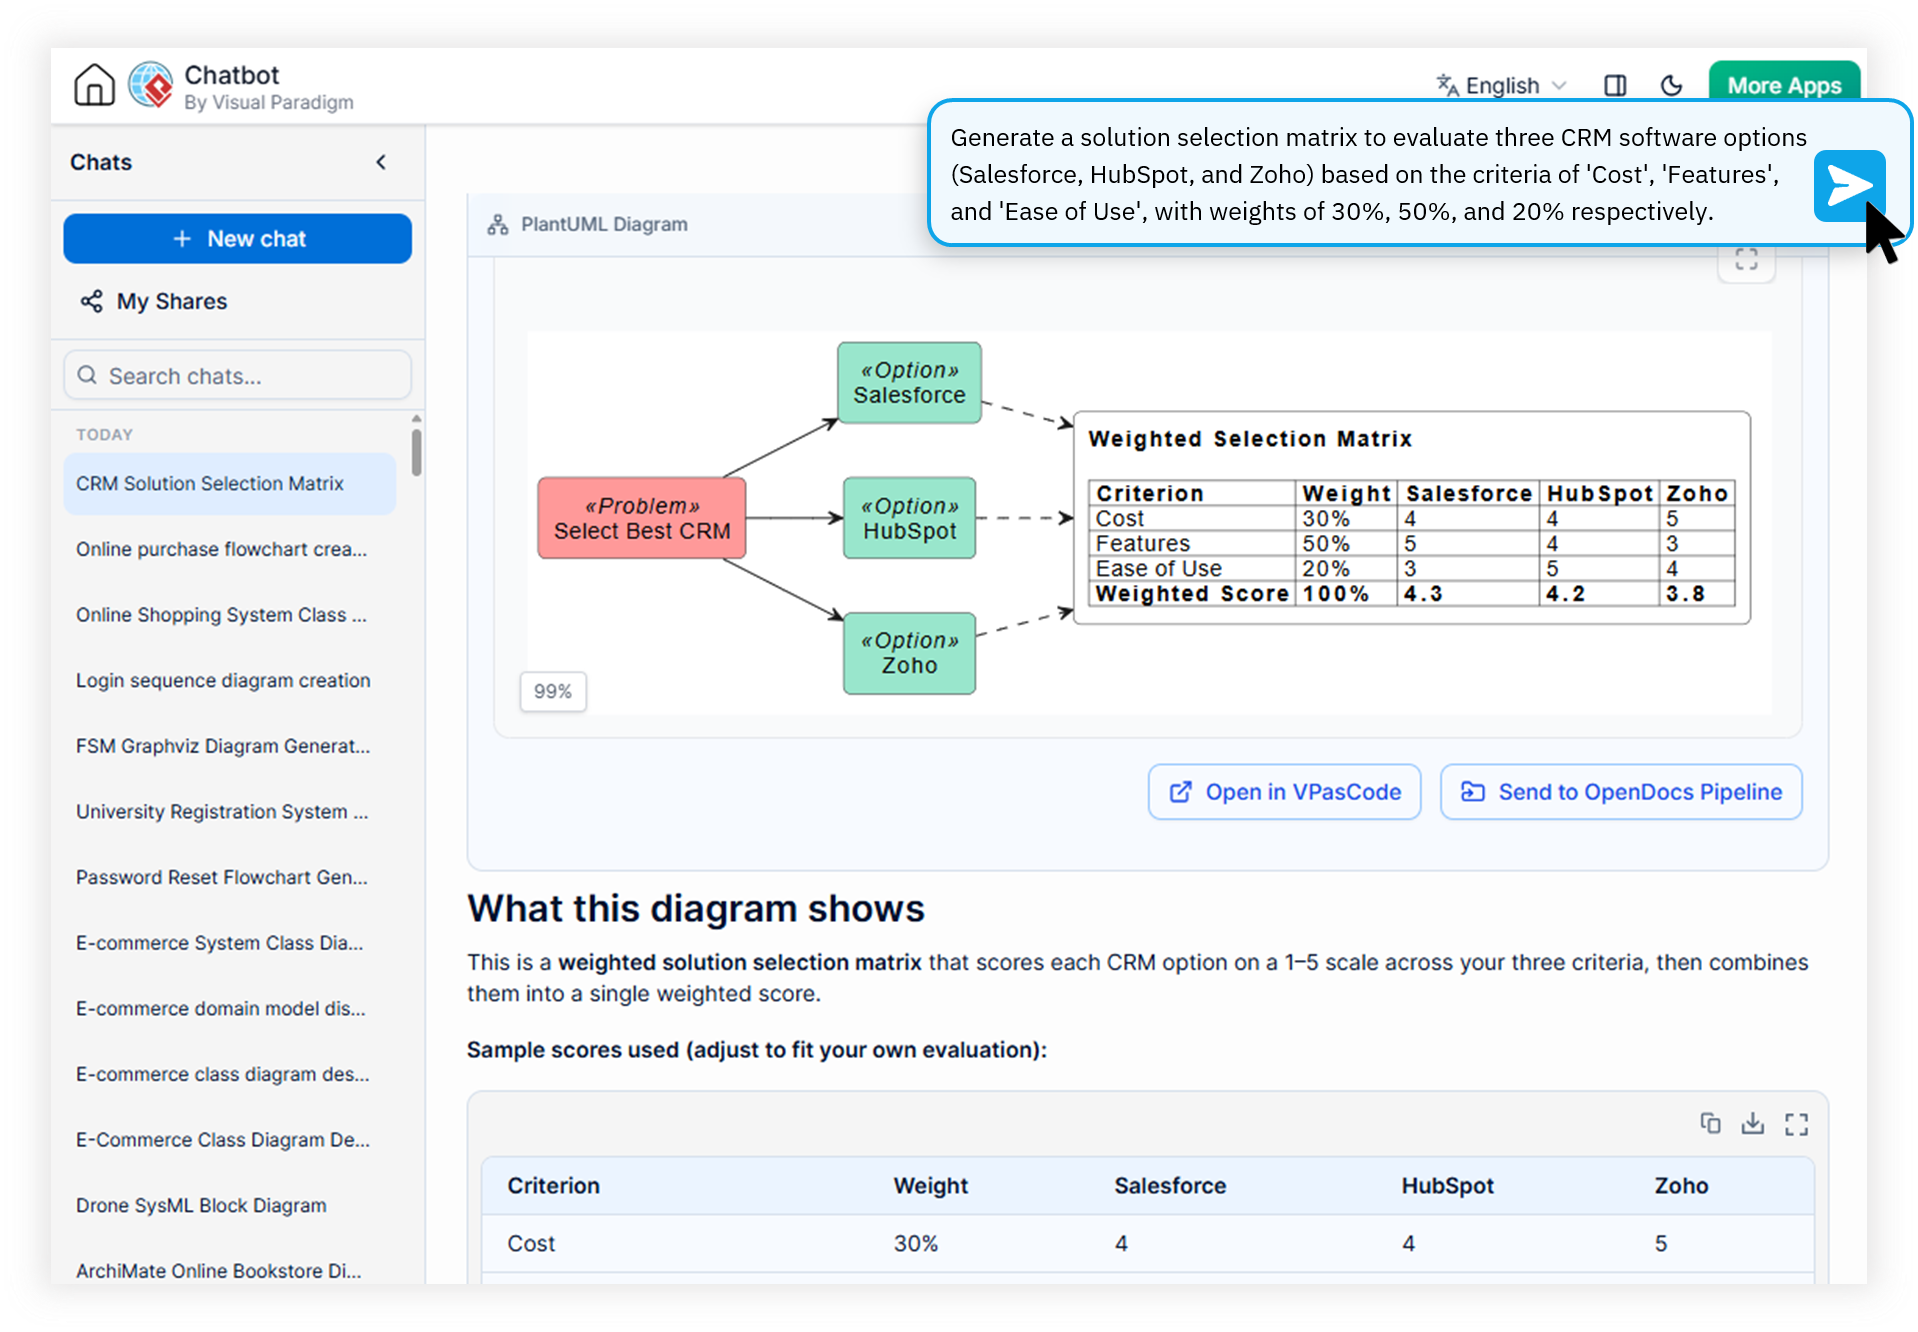The width and height of the screenshot is (1918, 1332).
Task: Click the share icon beside My Shares
Action: click(91, 301)
